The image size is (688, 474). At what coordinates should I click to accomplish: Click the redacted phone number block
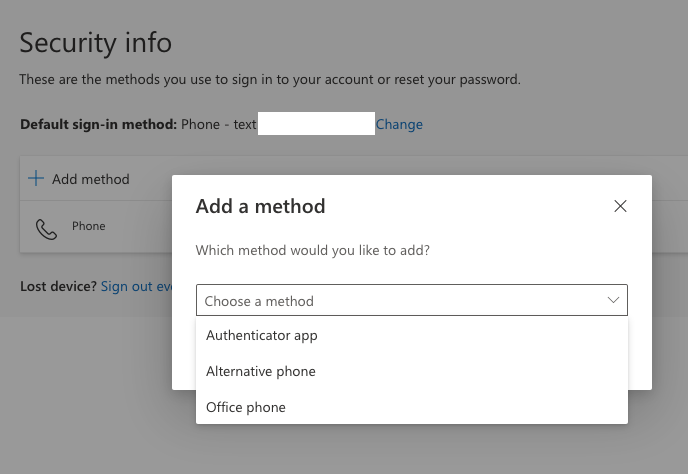pyautogui.click(x=316, y=124)
